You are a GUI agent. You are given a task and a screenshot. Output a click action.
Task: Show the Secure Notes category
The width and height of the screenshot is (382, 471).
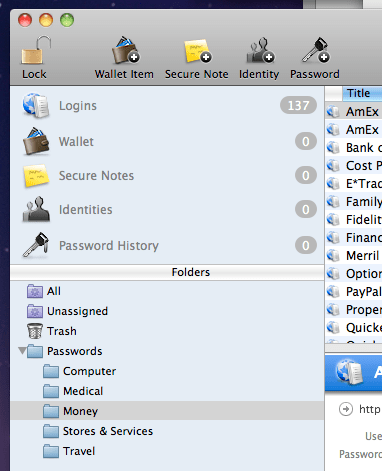[x=167, y=176]
